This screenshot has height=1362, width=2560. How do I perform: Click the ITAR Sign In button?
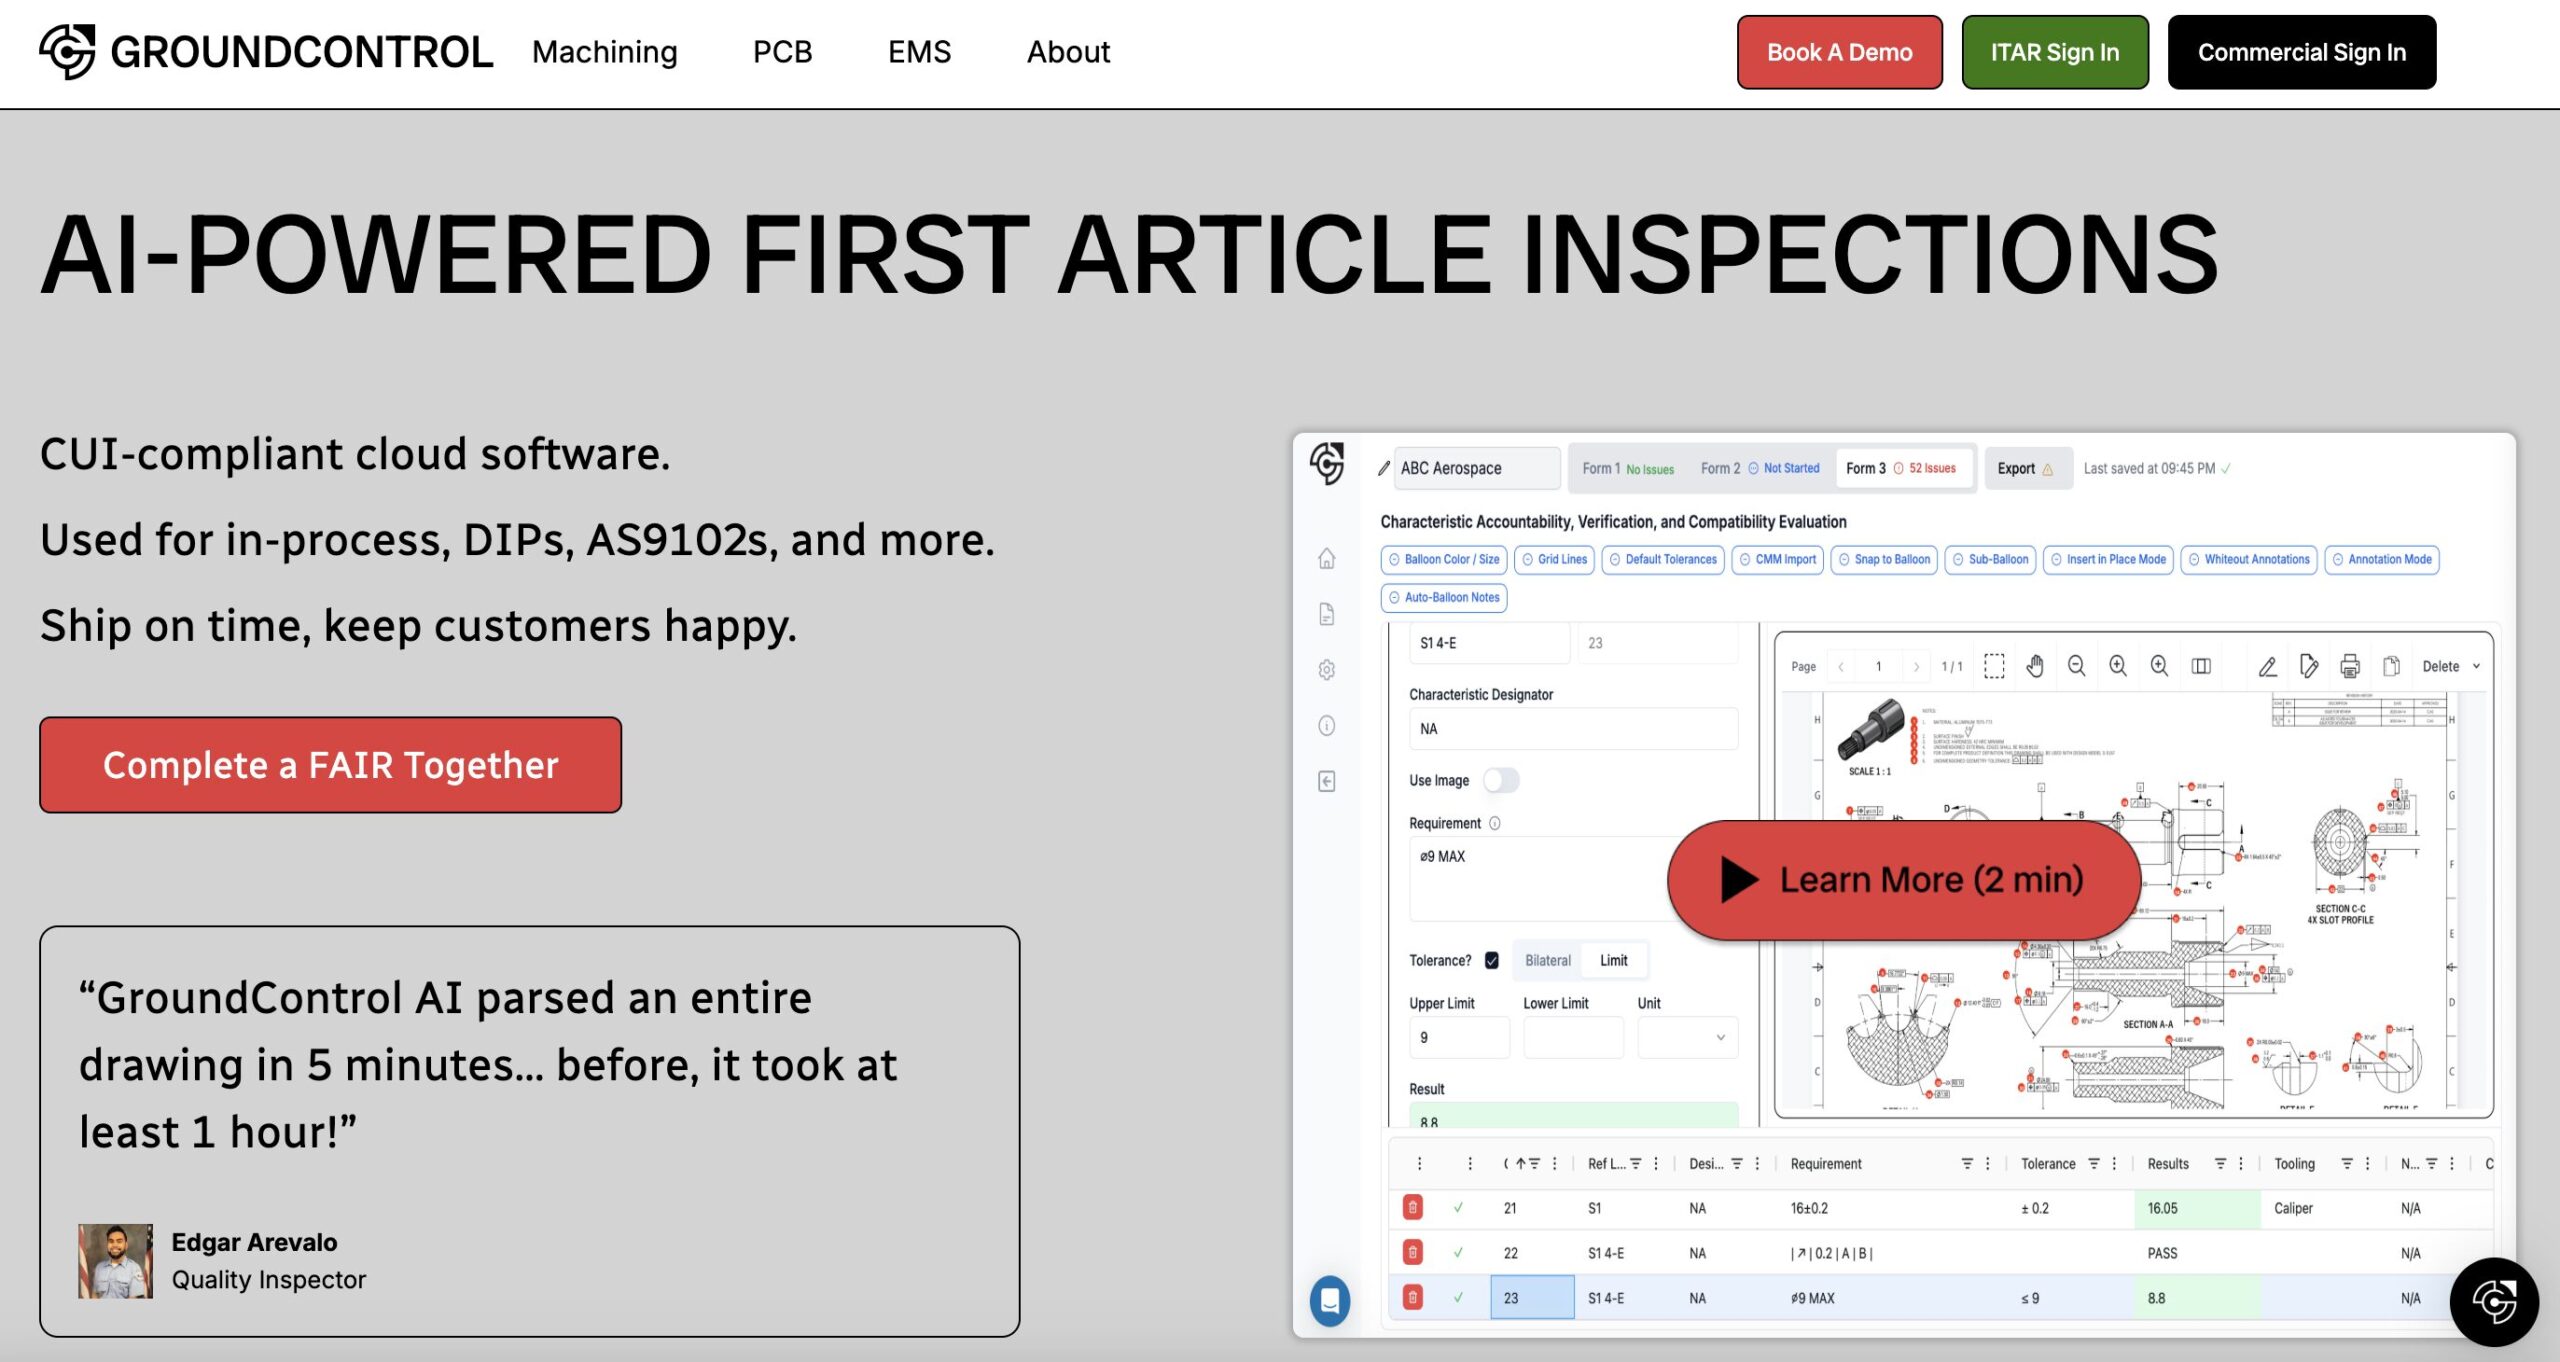click(x=2054, y=52)
